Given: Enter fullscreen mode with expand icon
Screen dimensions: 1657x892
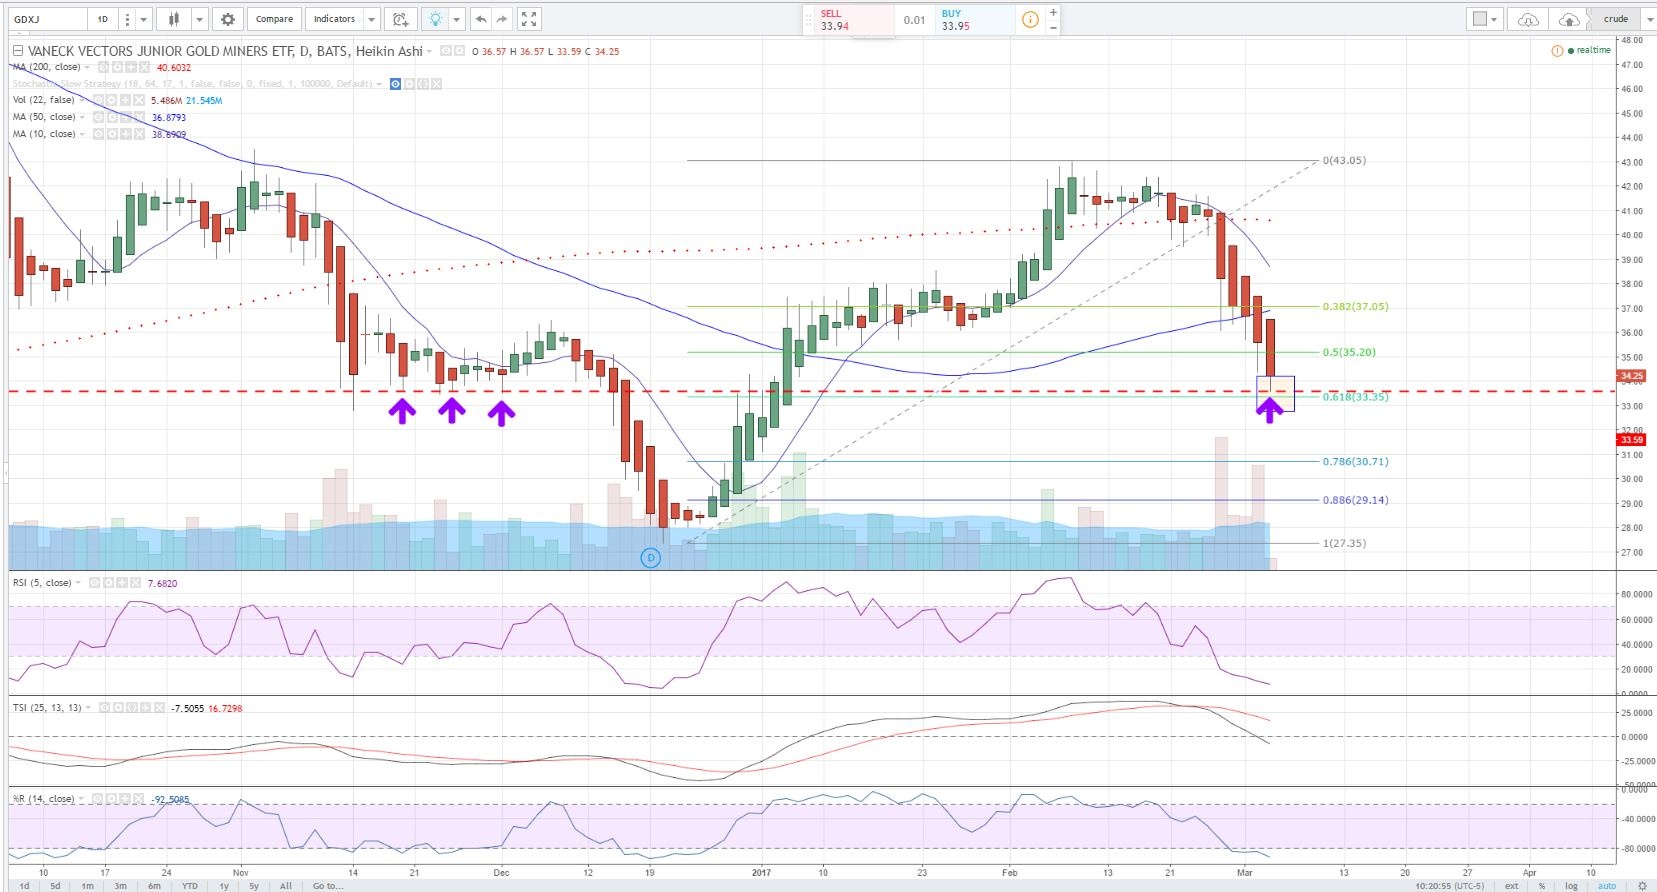Looking at the screenshot, I should coord(530,19).
